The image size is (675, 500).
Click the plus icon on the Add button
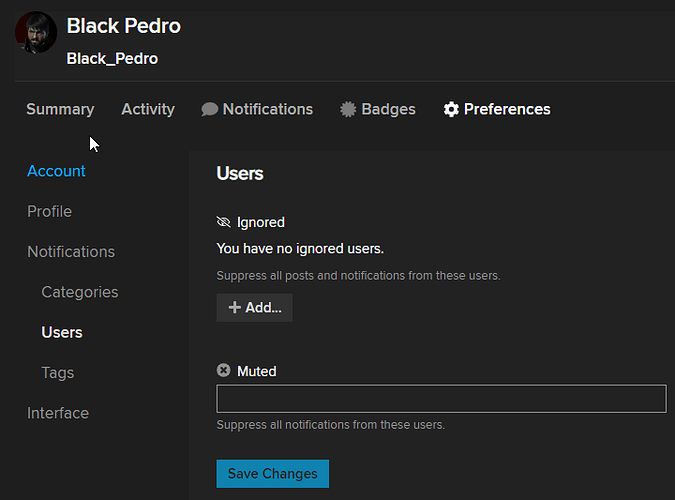[x=235, y=307]
